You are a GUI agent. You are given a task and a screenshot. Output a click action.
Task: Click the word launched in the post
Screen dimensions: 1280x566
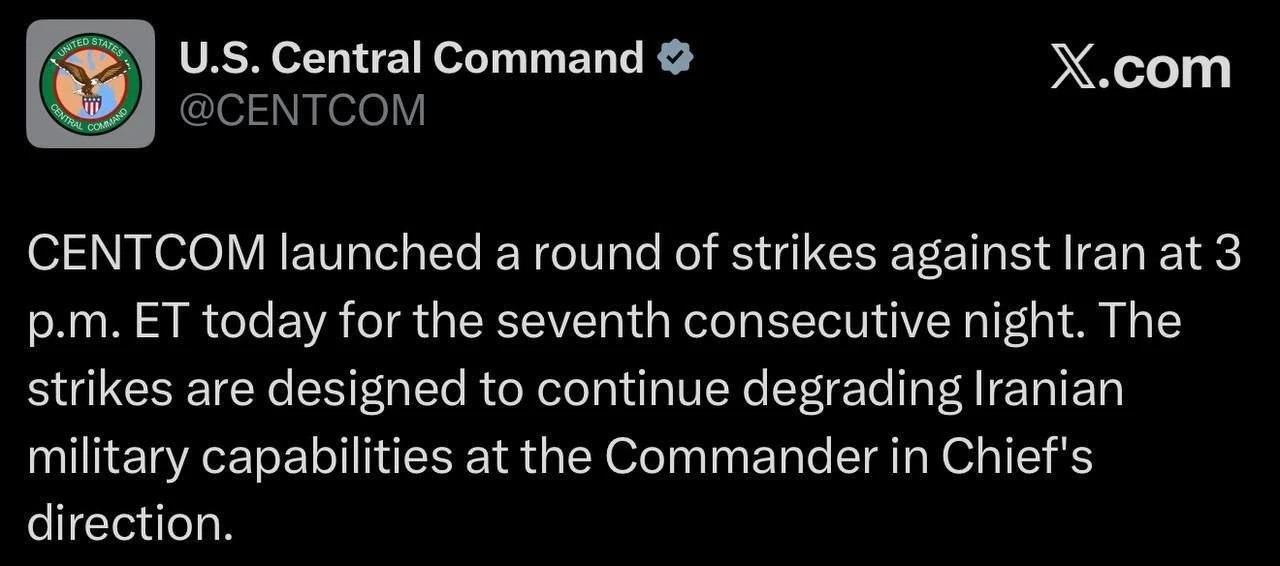tap(381, 255)
